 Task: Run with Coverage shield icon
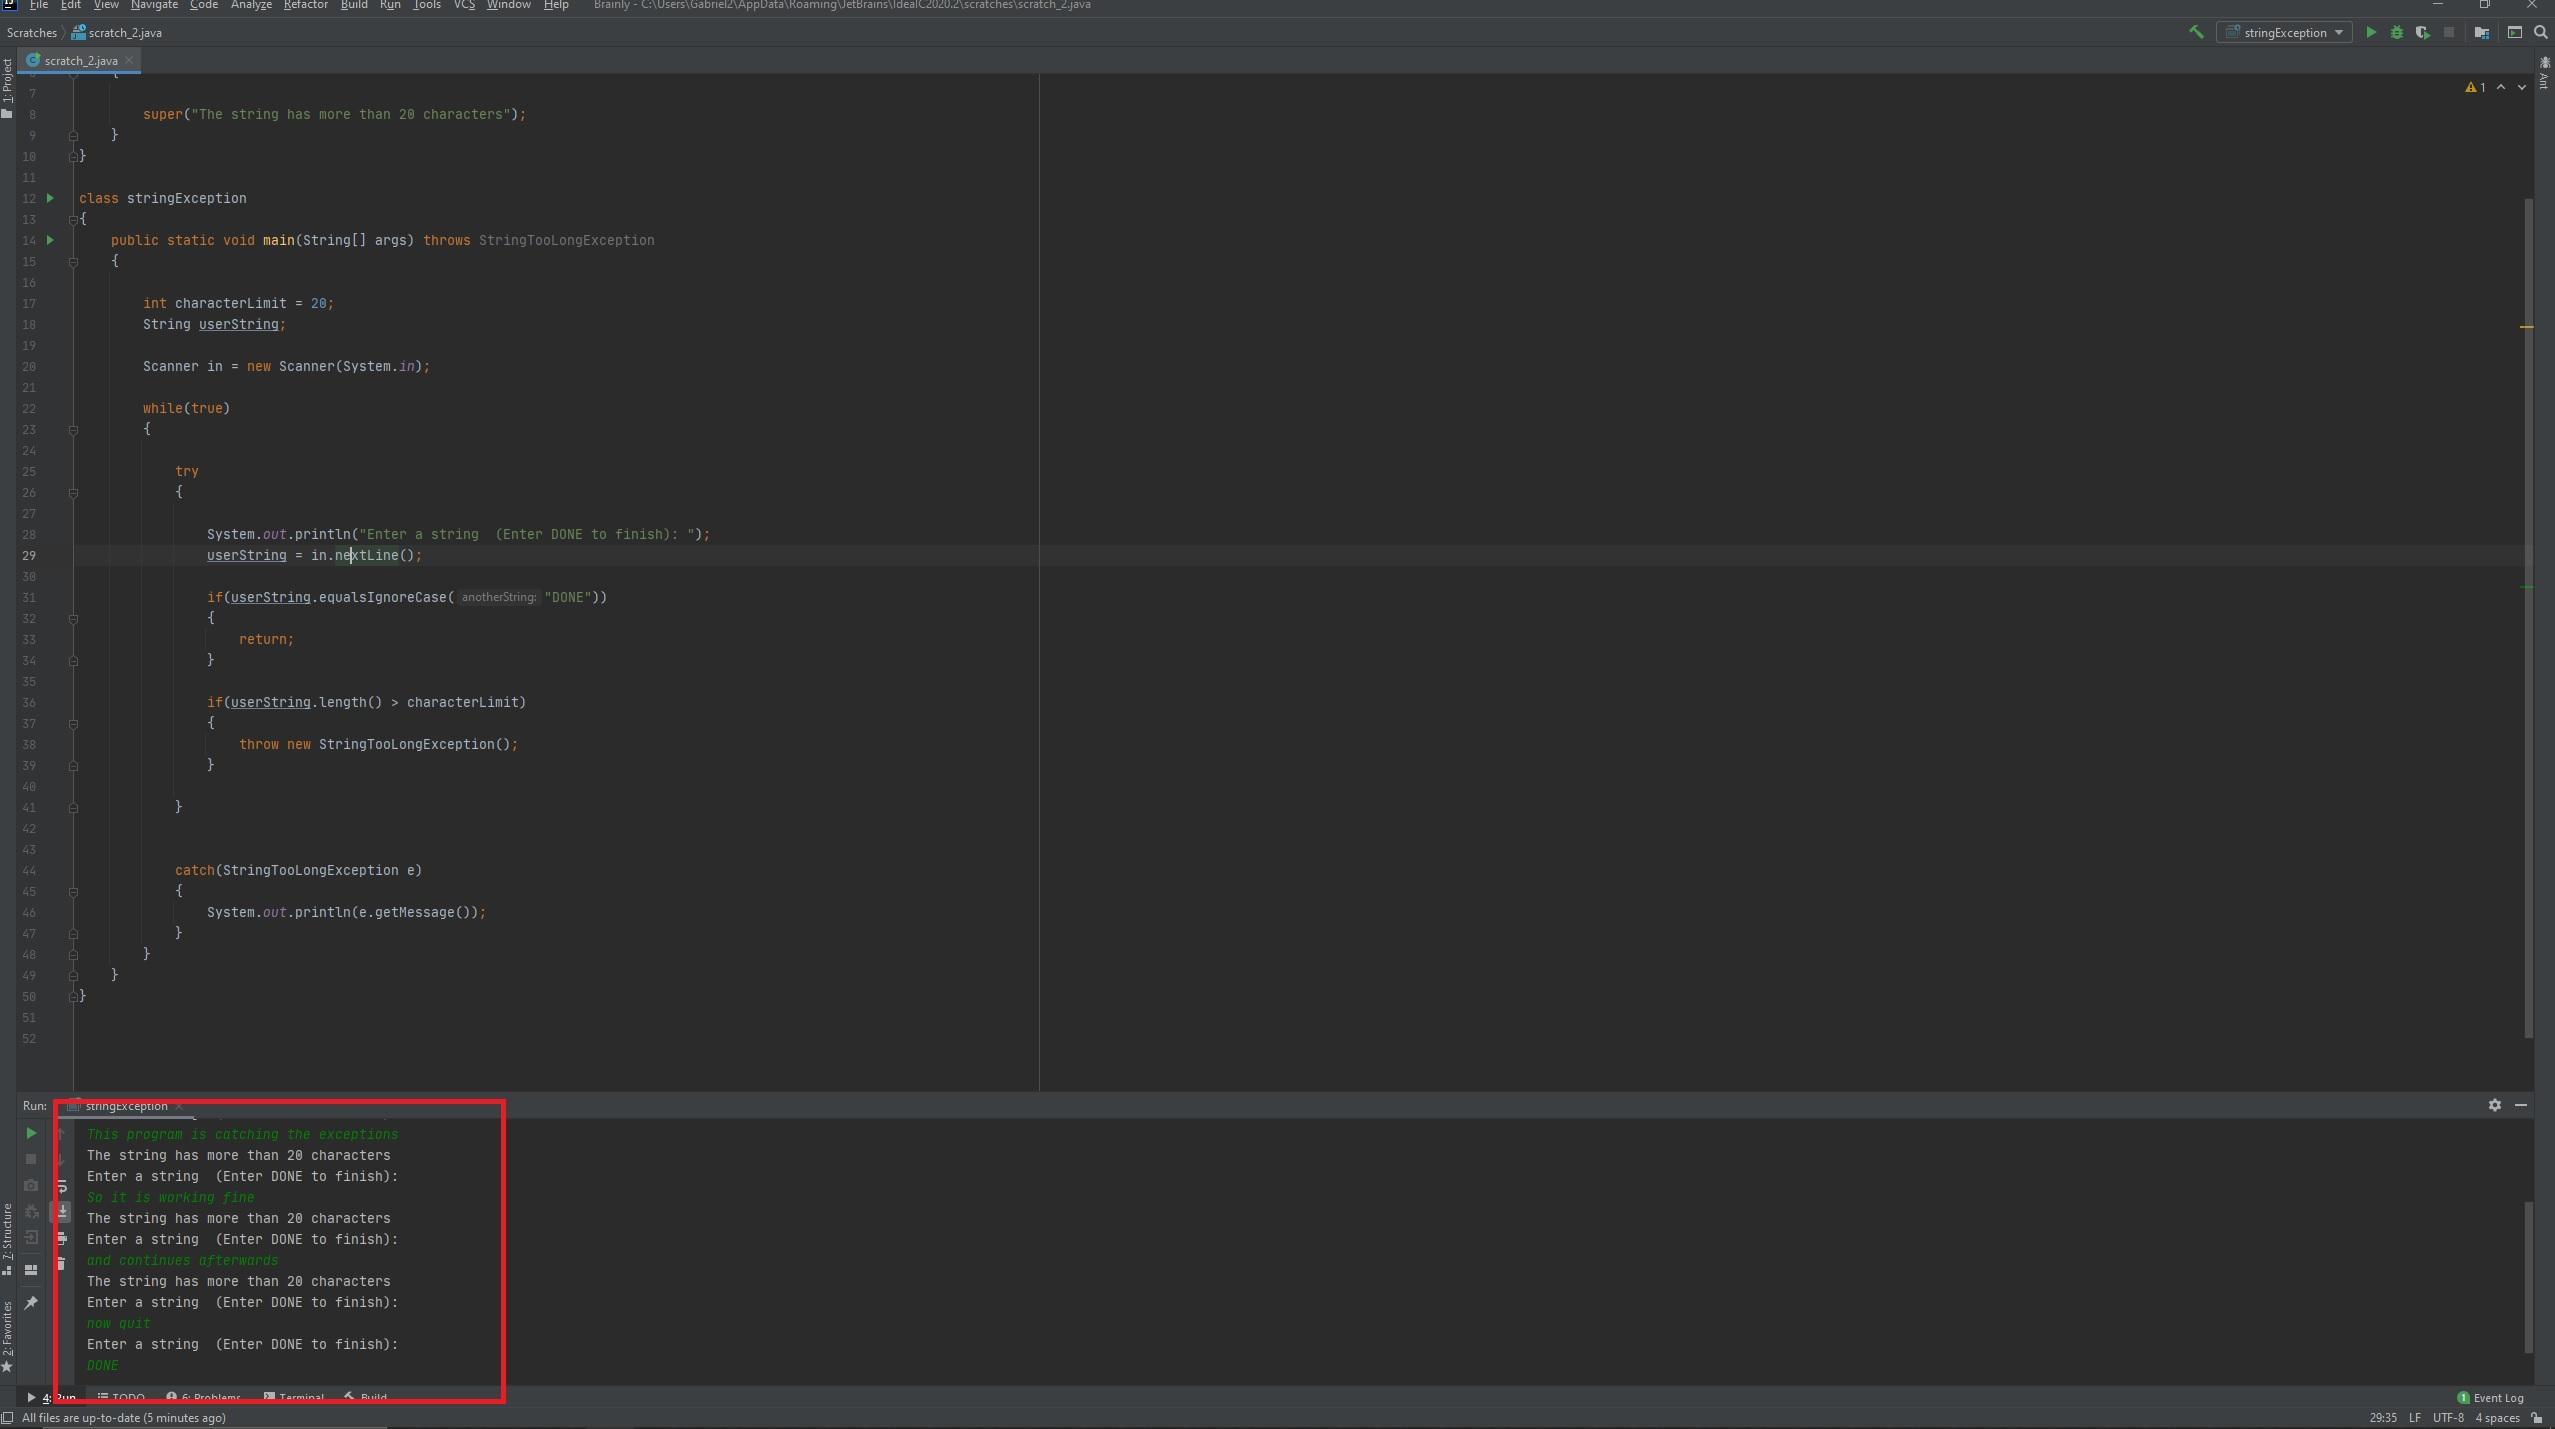click(2422, 33)
